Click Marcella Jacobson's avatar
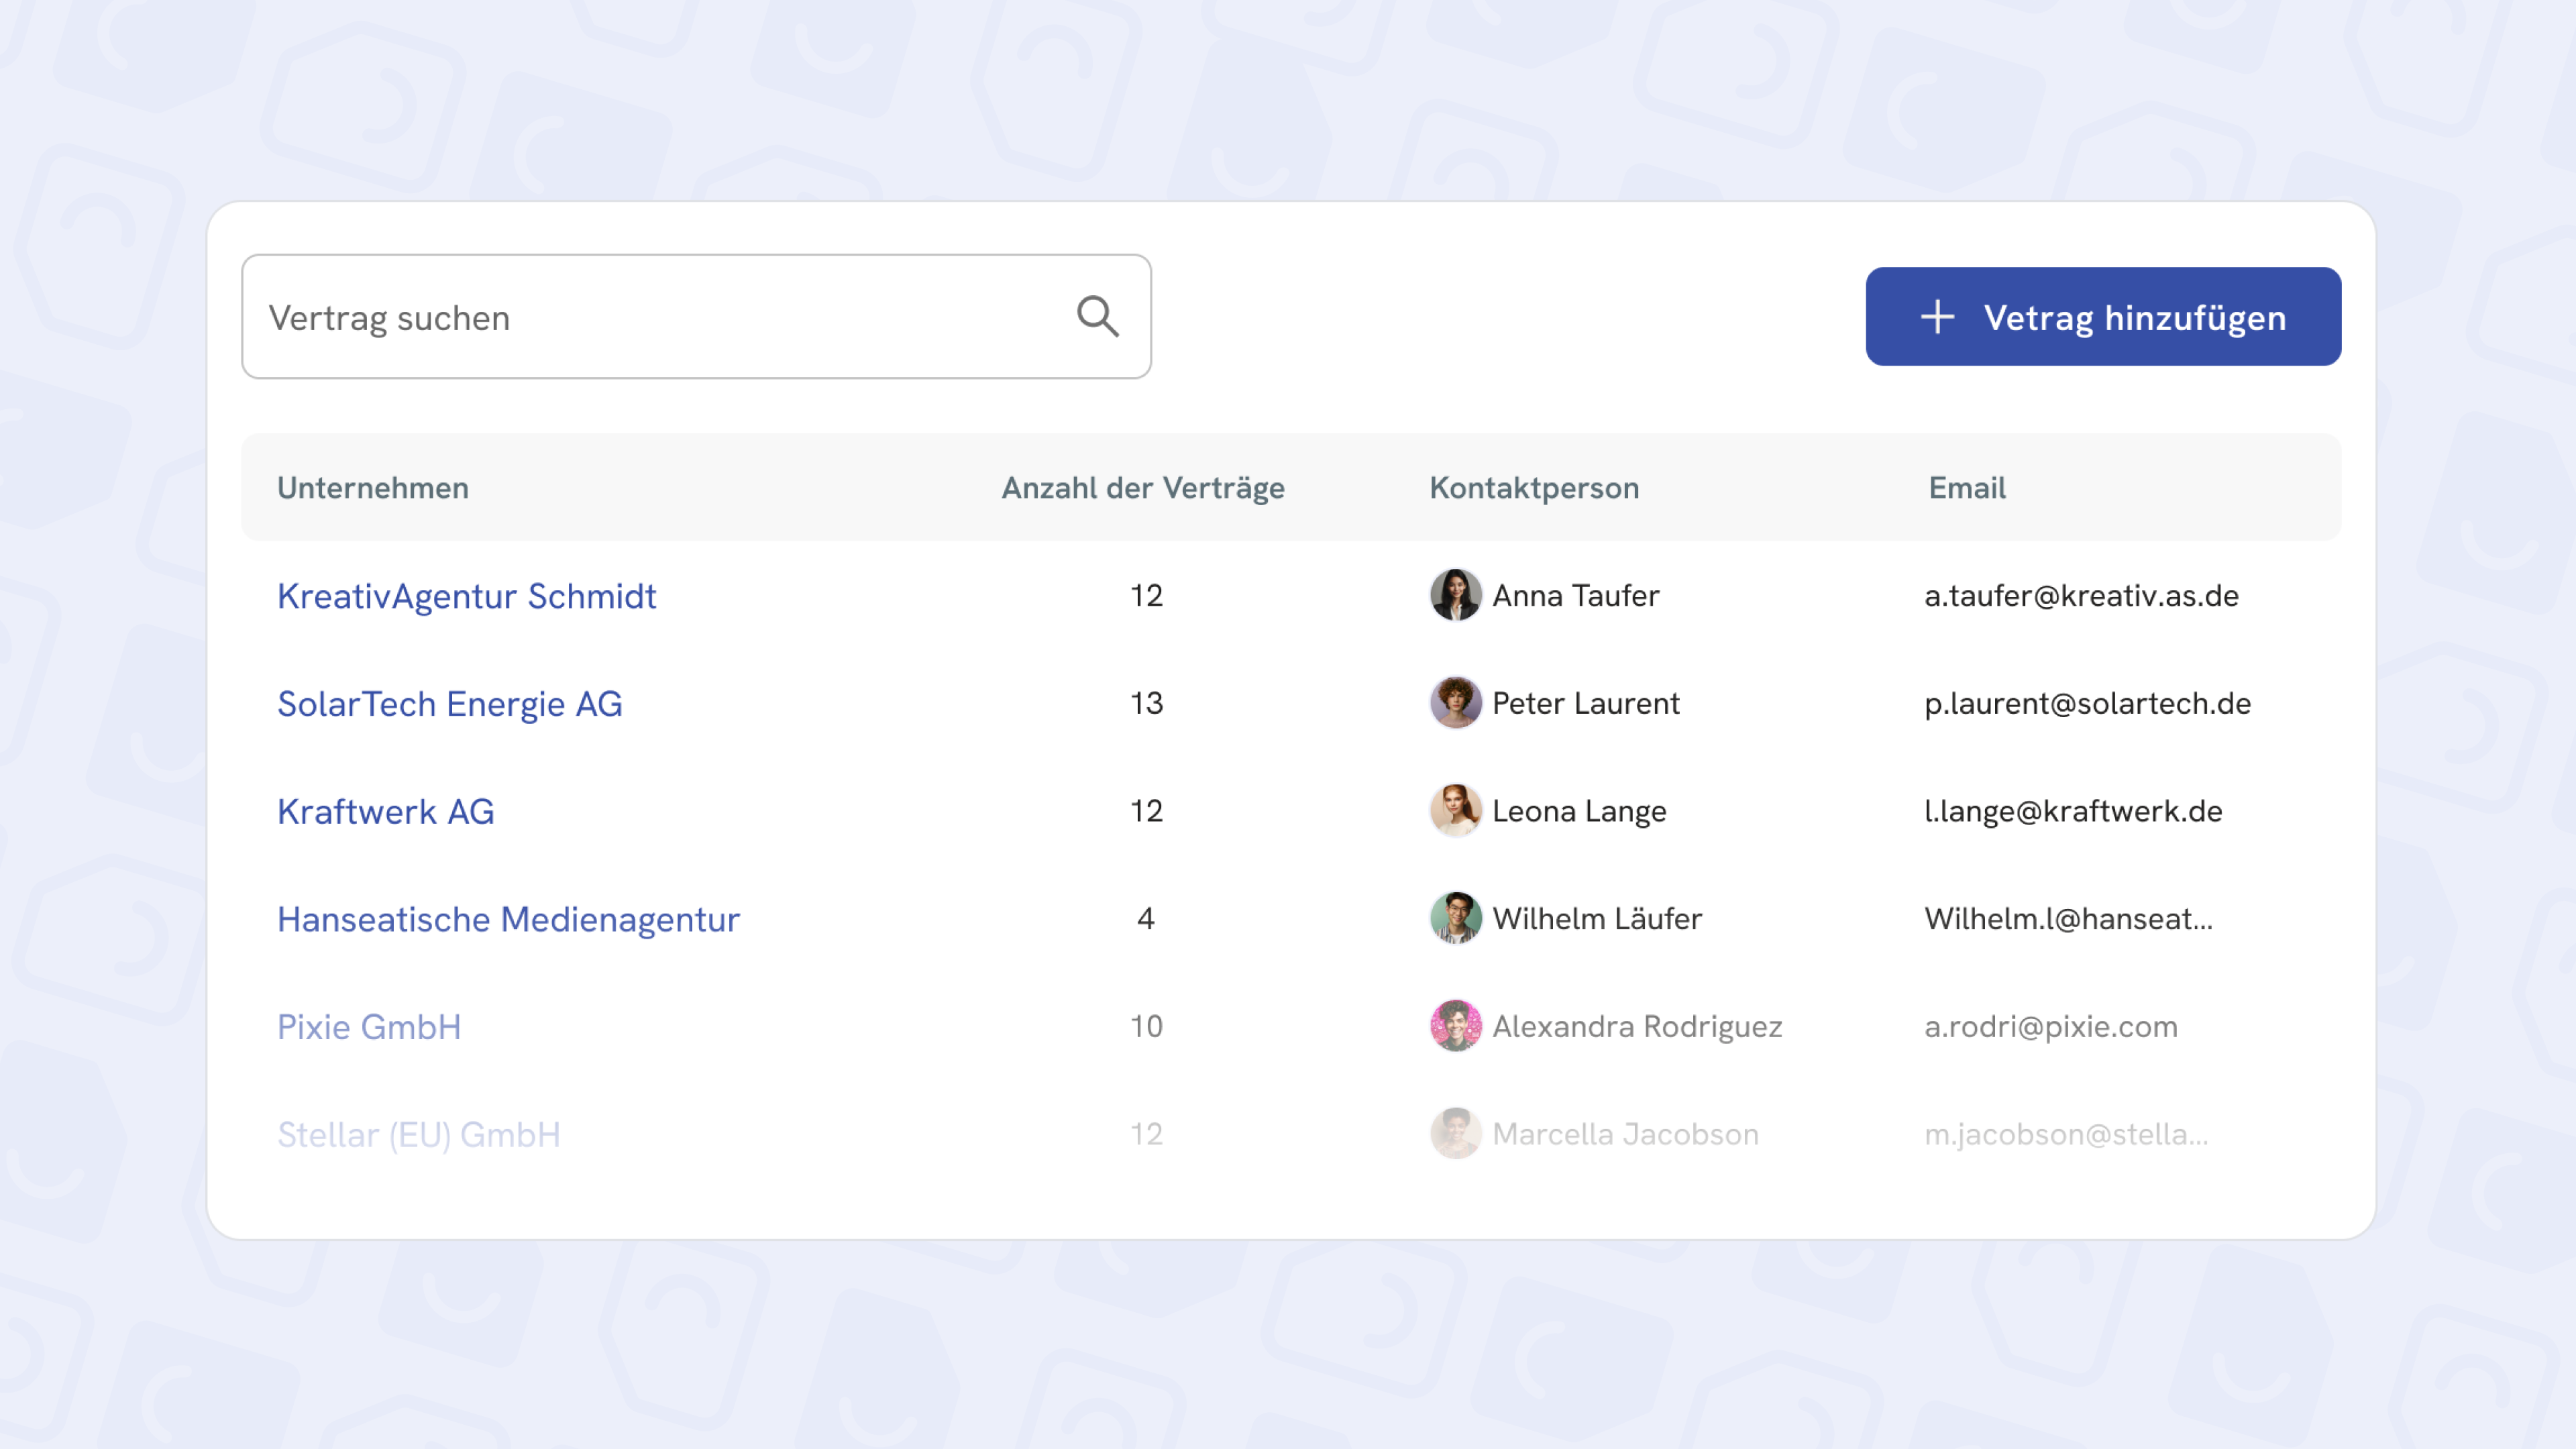Viewport: 2576px width, 1449px height. point(1455,1134)
